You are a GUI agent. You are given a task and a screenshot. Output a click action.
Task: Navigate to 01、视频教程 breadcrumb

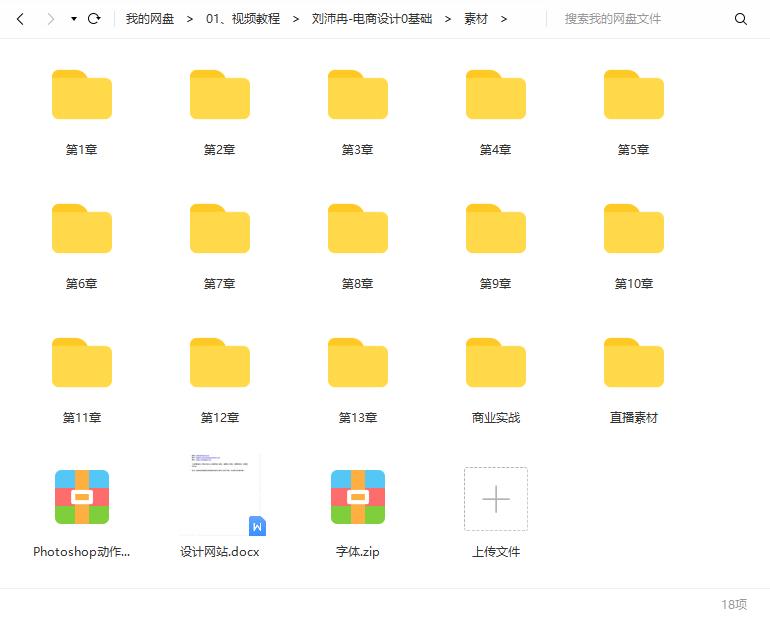(242, 19)
